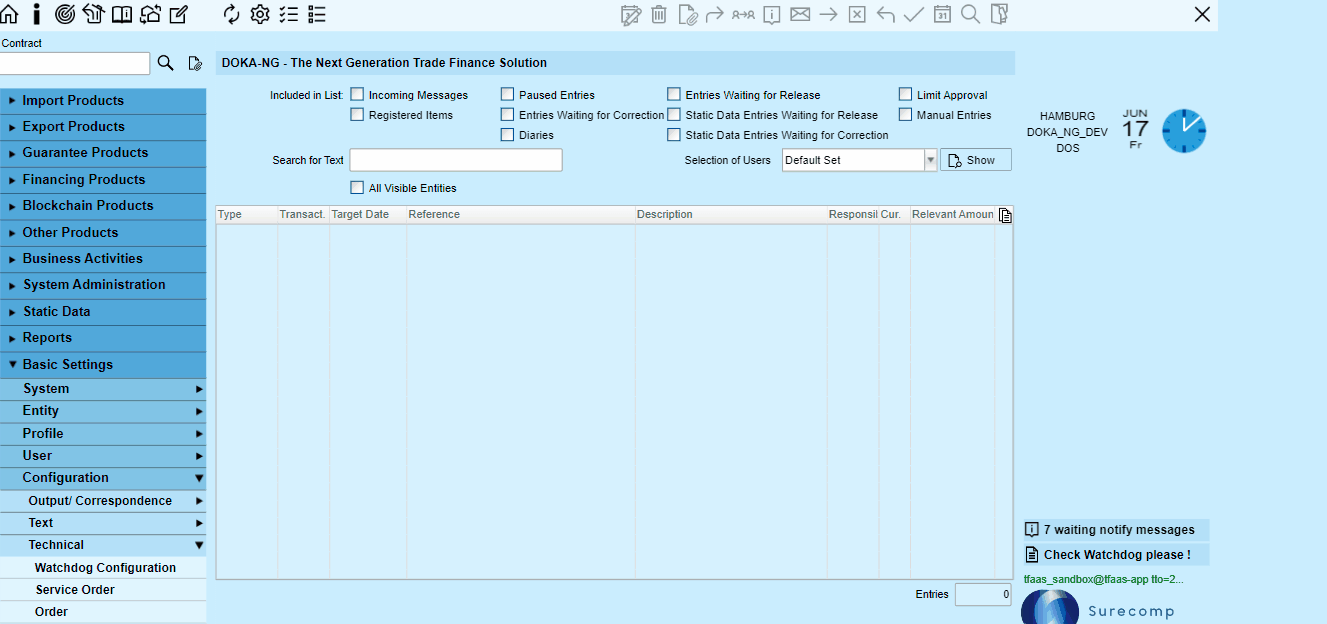Expand Blockchain Products menu
Viewport: 1327px width, 624px height.
coord(103,206)
